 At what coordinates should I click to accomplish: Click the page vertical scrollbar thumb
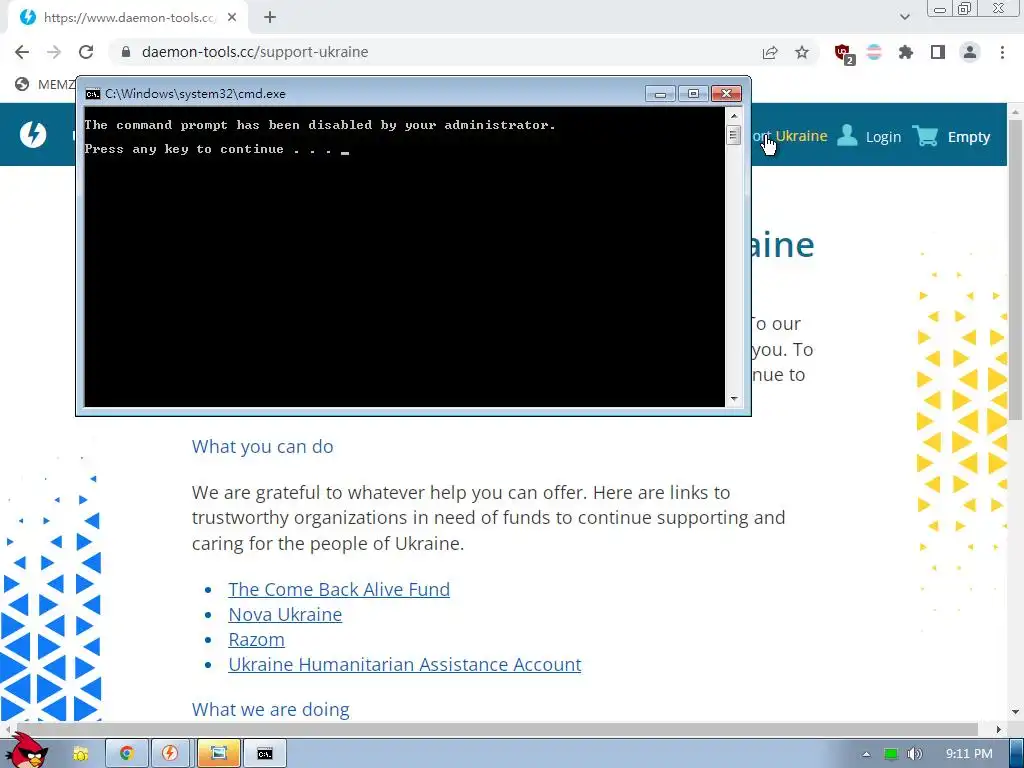(x=1016, y=268)
